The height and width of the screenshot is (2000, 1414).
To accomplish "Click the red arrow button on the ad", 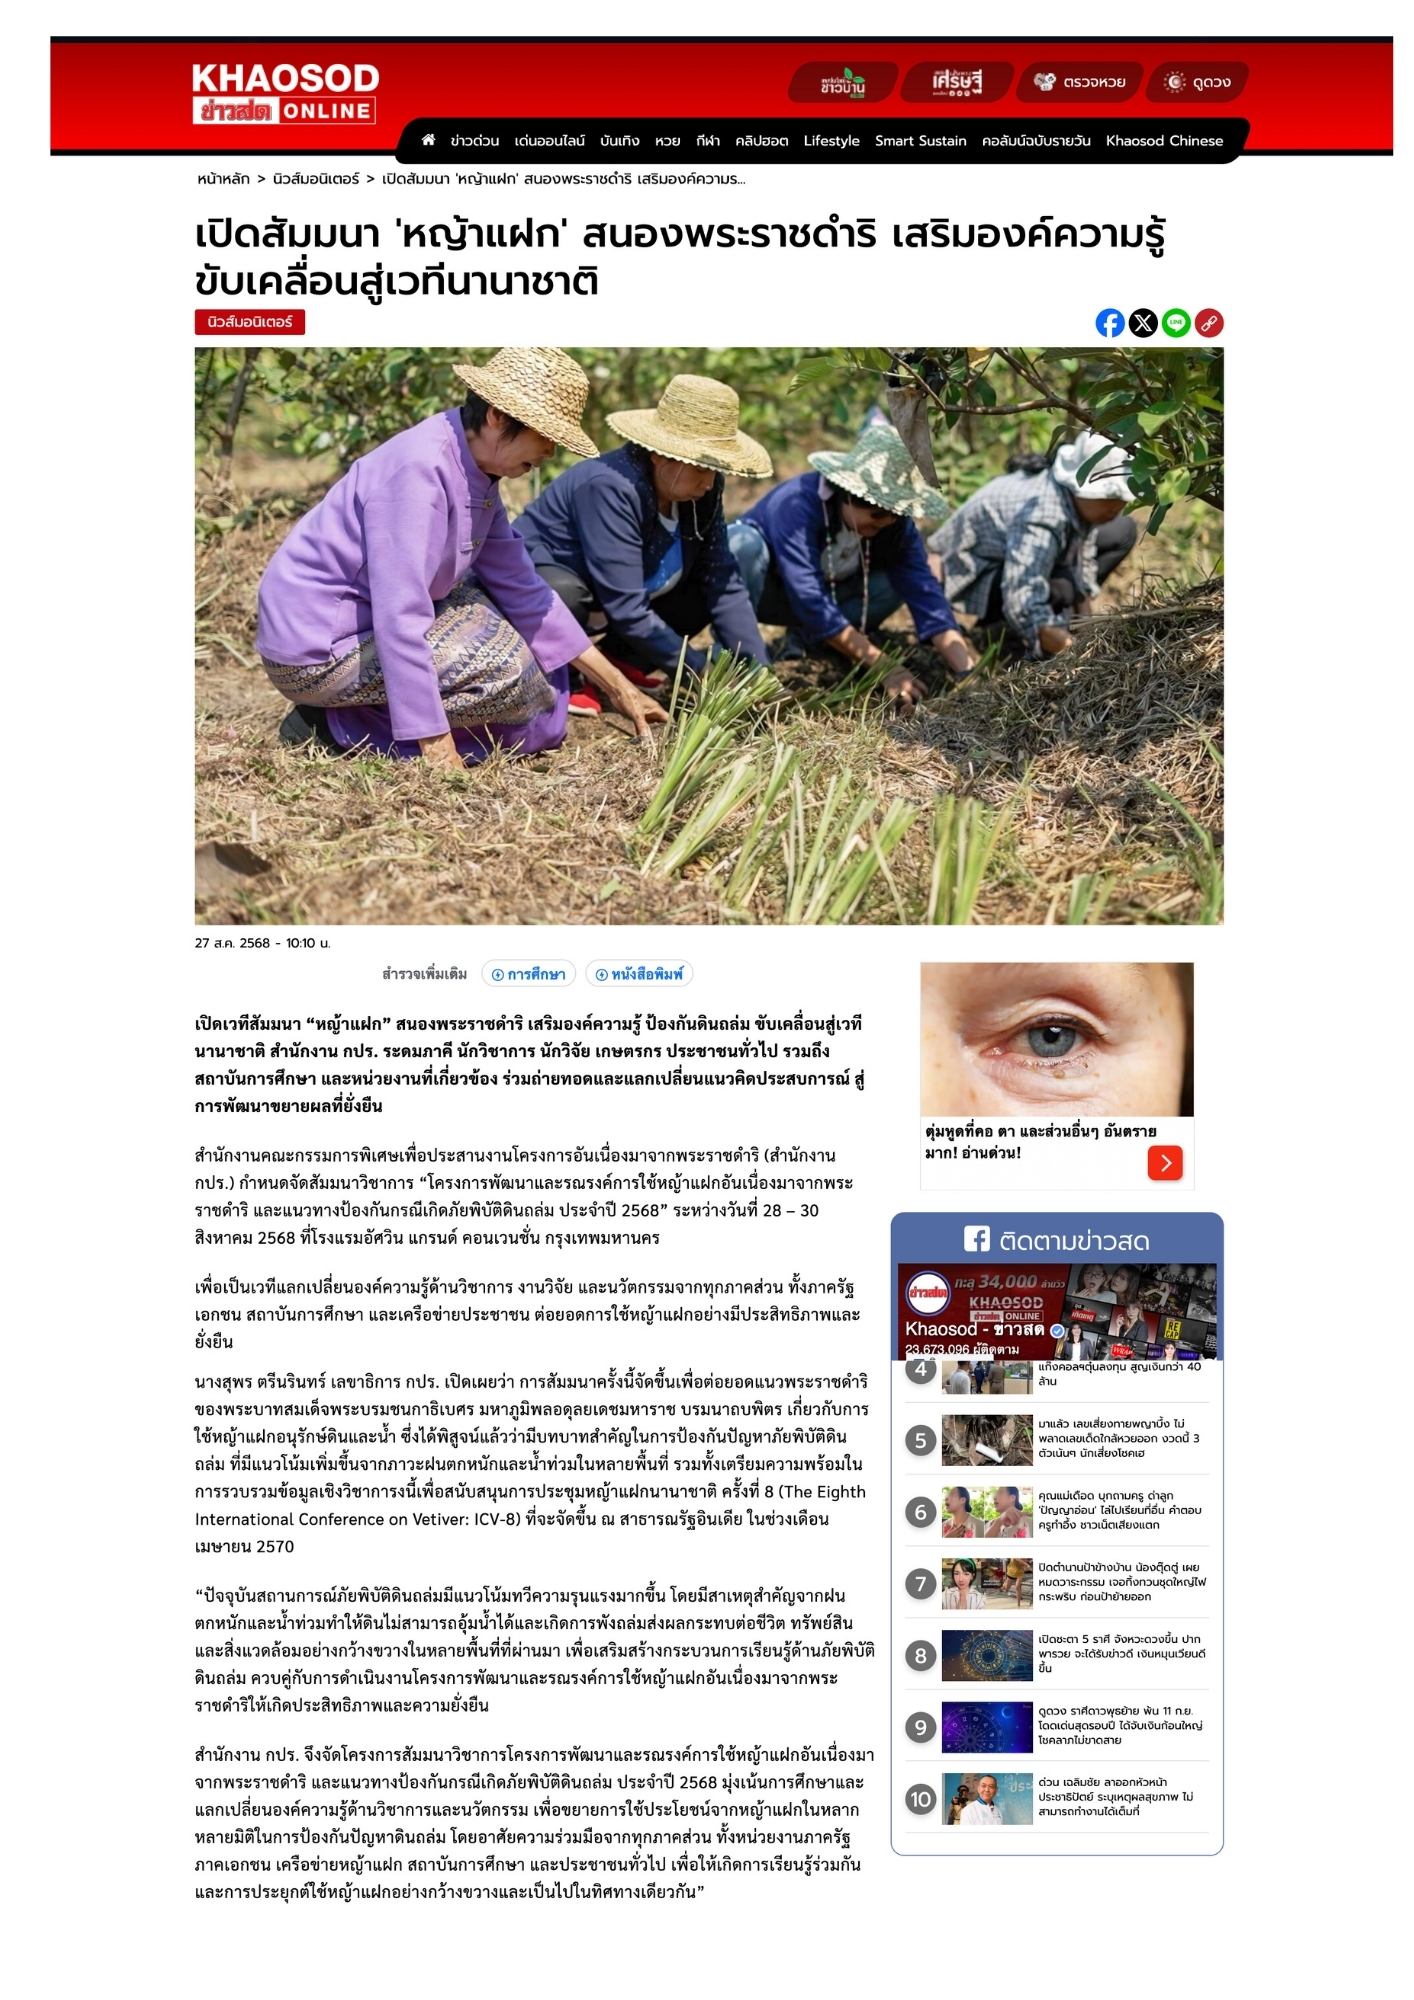I will coord(1165,1162).
